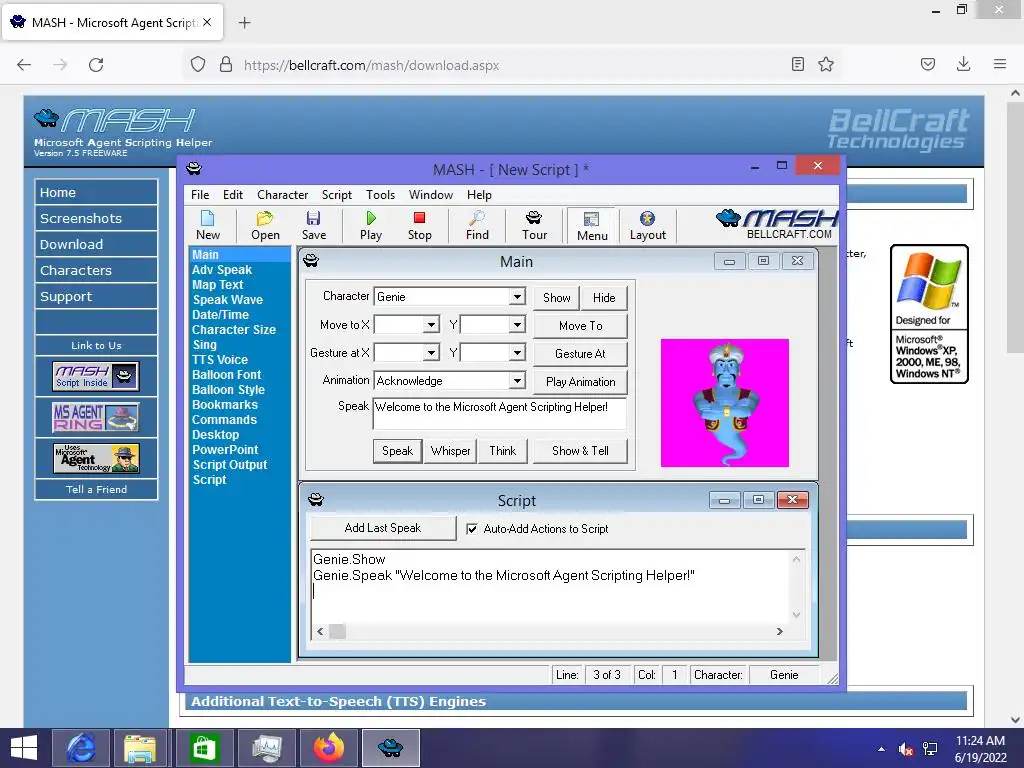Open the File menu in MASH
1024x768 pixels.
(x=200, y=195)
